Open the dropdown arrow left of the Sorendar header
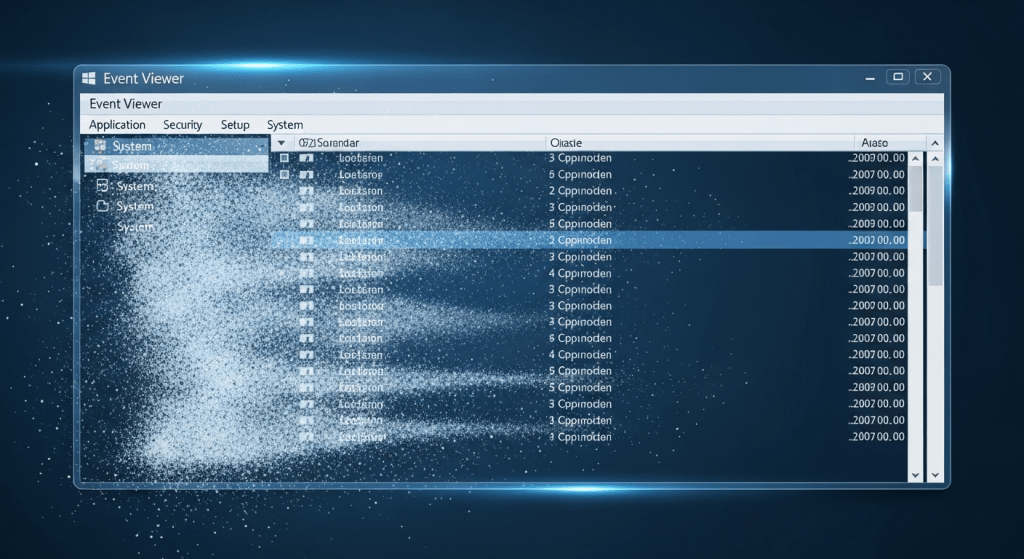The height and width of the screenshot is (559, 1024). coord(281,143)
